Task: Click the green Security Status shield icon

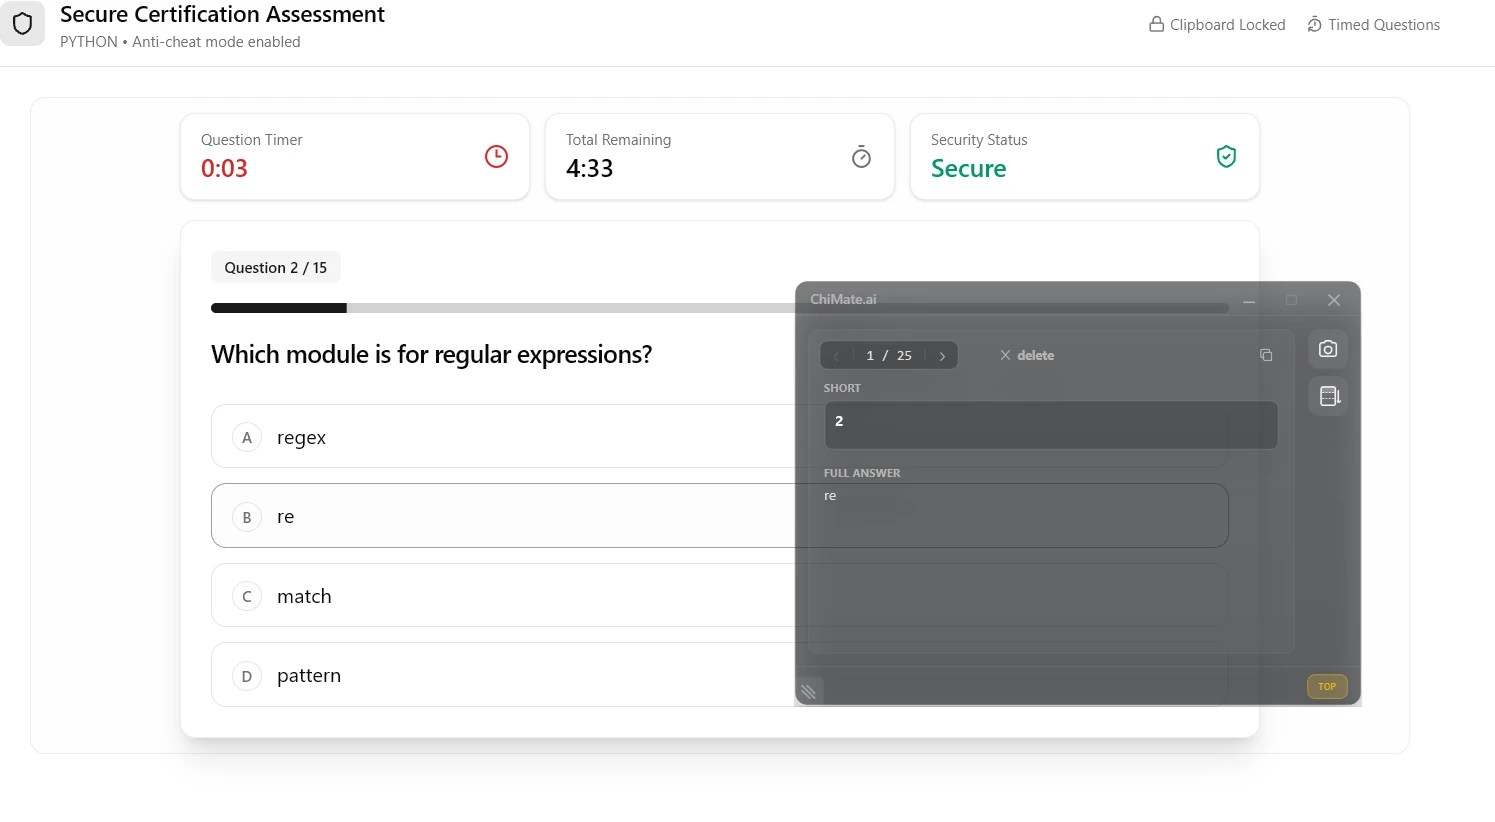Action: [1226, 156]
